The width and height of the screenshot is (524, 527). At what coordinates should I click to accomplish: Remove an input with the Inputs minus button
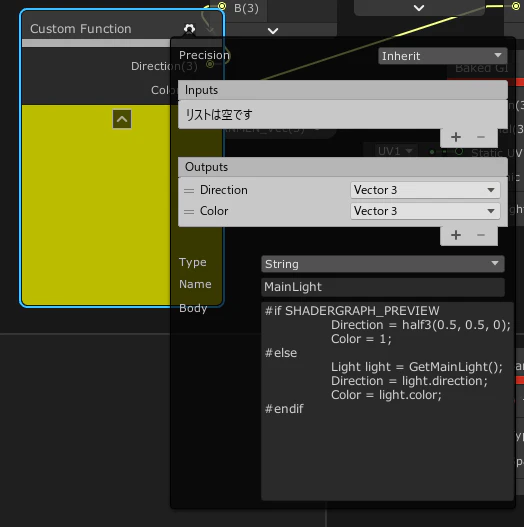tap(481, 137)
